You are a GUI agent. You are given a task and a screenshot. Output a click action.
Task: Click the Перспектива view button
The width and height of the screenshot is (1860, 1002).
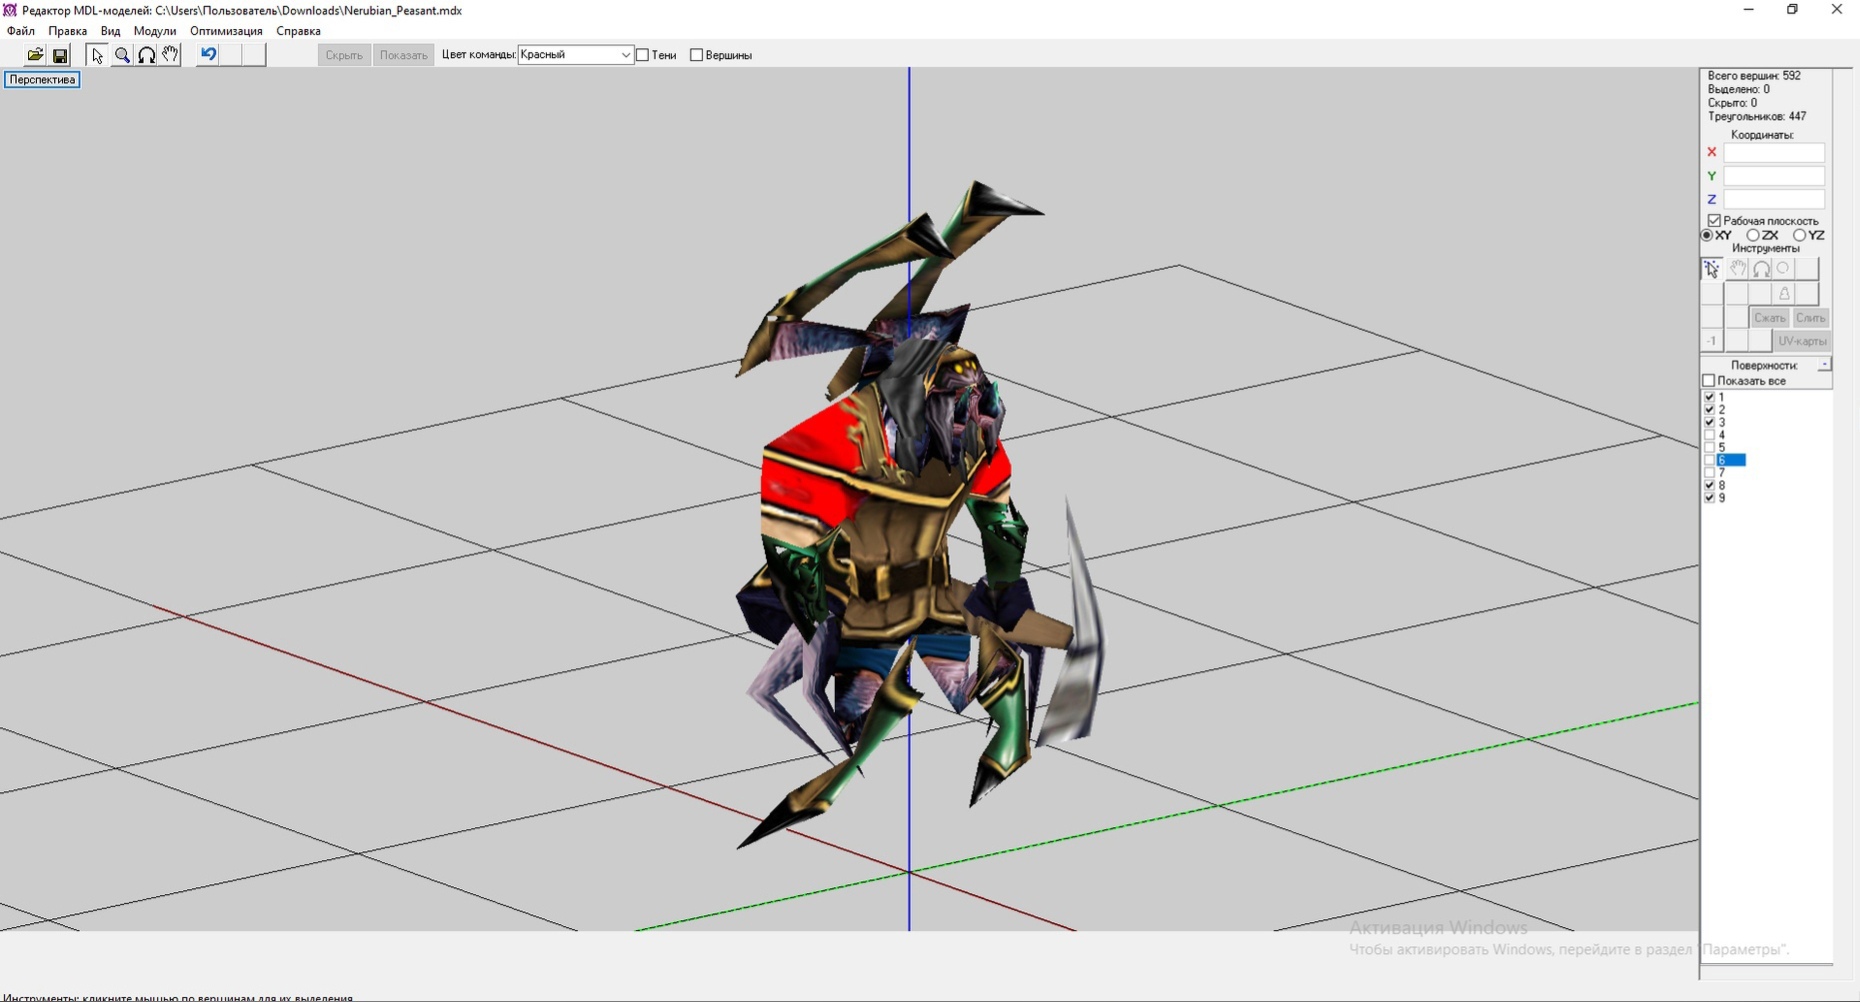click(x=42, y=80)
